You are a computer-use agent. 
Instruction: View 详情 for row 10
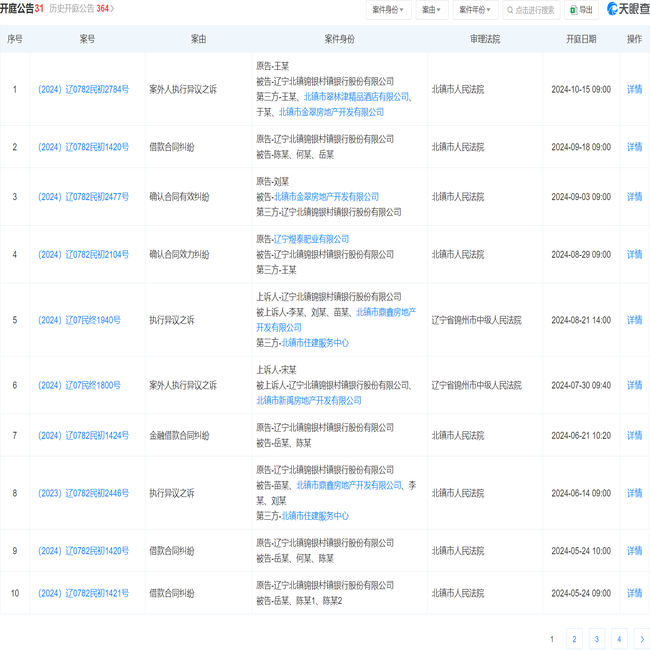point(634,593)
